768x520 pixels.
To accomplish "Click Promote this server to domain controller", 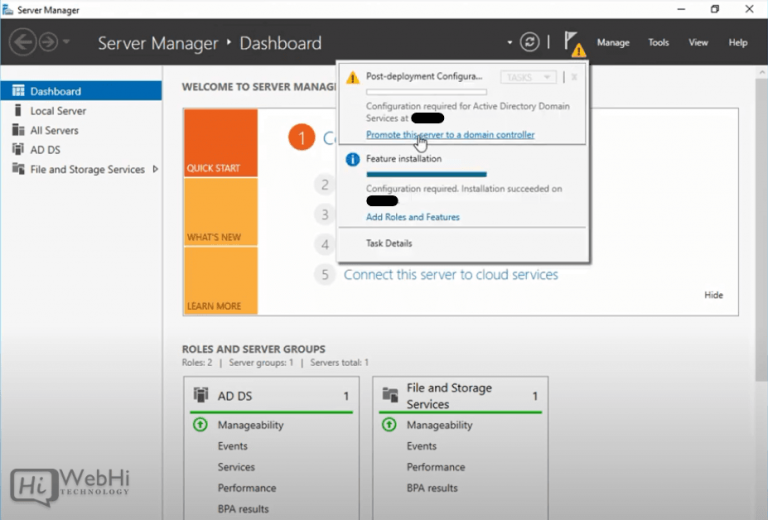I will 450,135.
